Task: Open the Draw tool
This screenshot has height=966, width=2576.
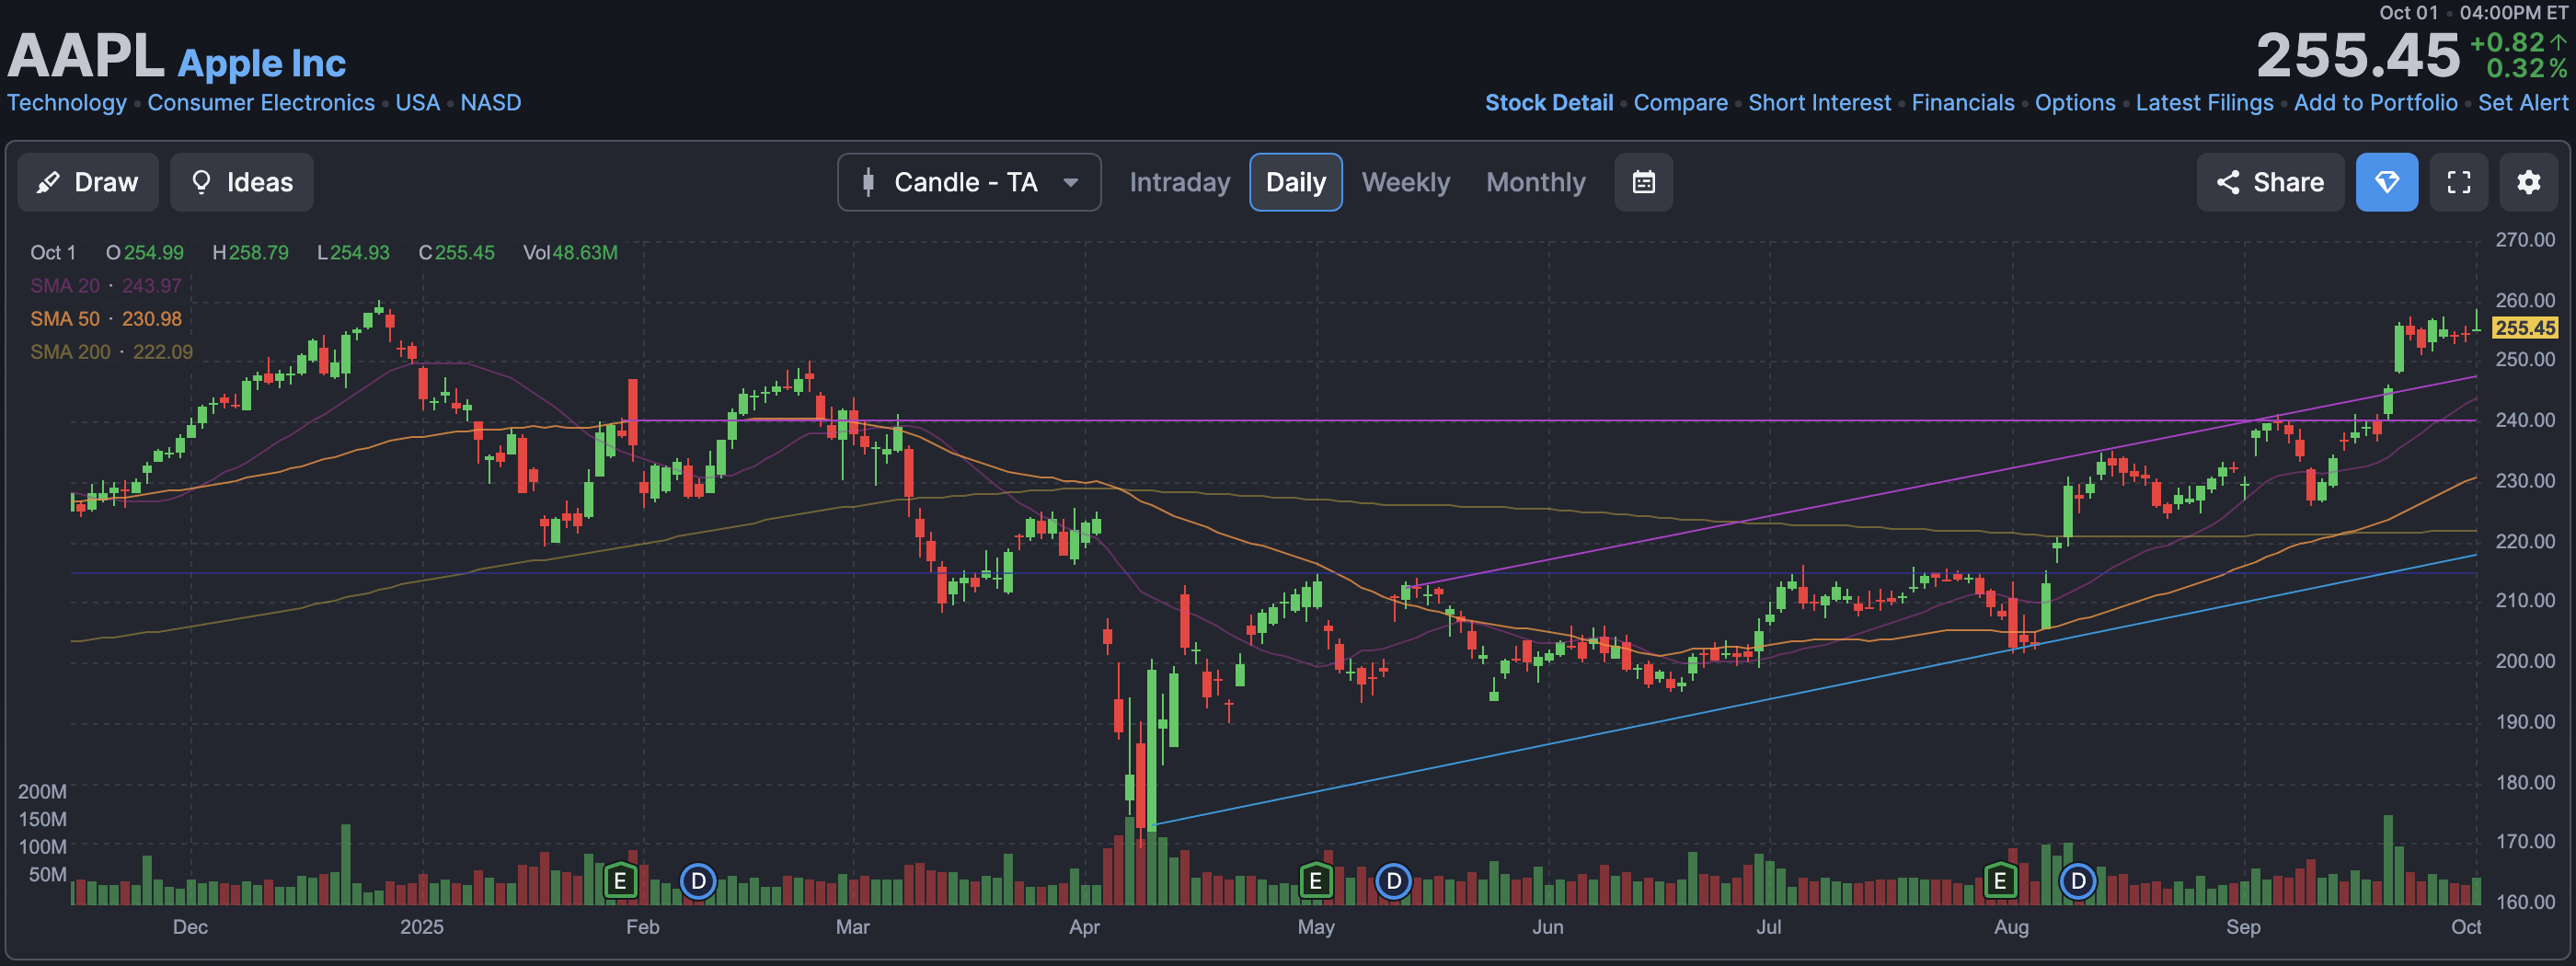Action: click(x=88, y=182)
